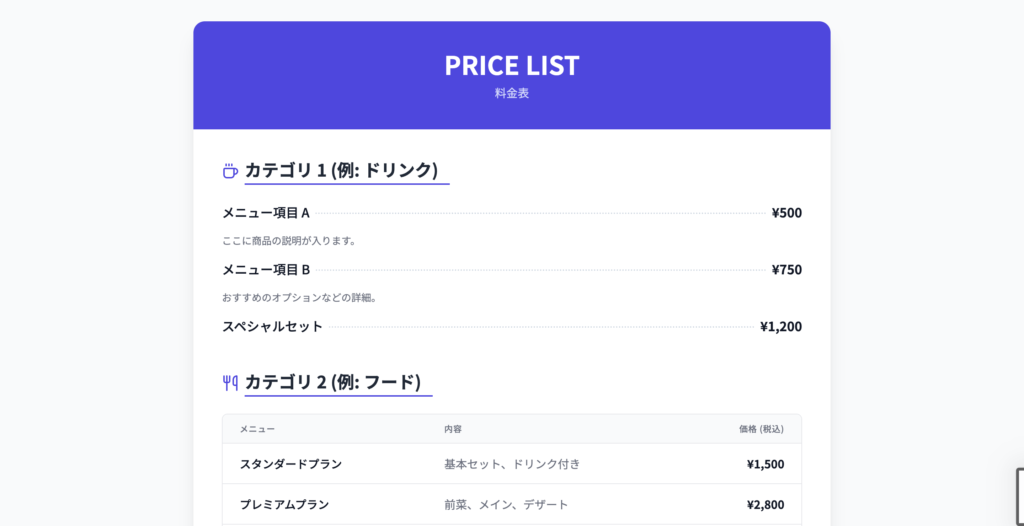Click the ¥750 price

pyautogui.click(x=786, y=270)
